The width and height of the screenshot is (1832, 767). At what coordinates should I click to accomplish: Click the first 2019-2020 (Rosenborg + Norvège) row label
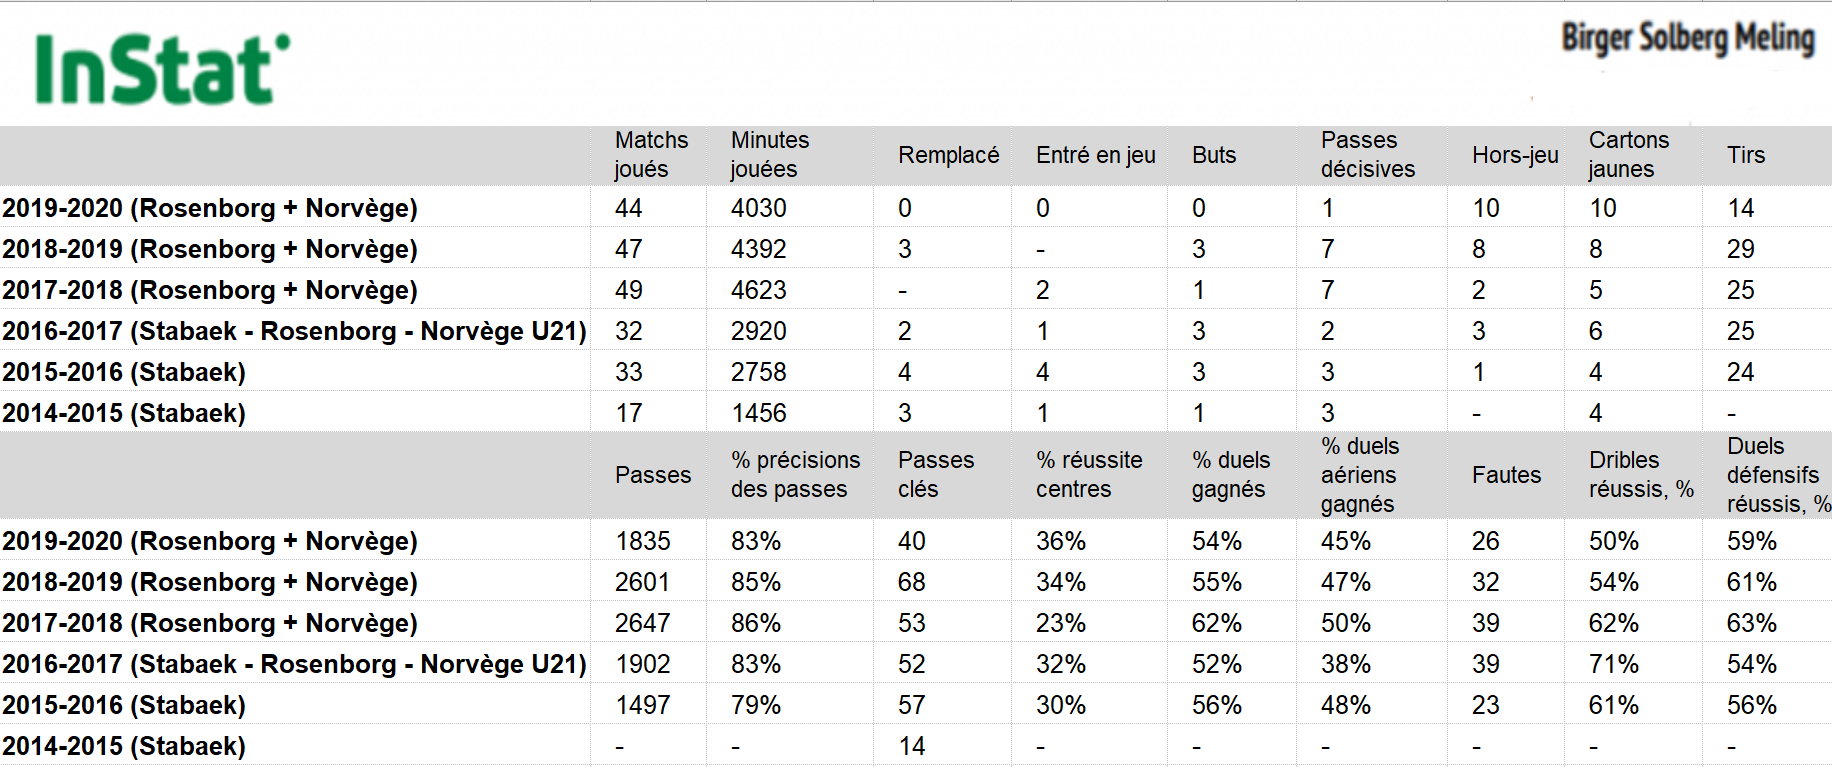(210, 208)
